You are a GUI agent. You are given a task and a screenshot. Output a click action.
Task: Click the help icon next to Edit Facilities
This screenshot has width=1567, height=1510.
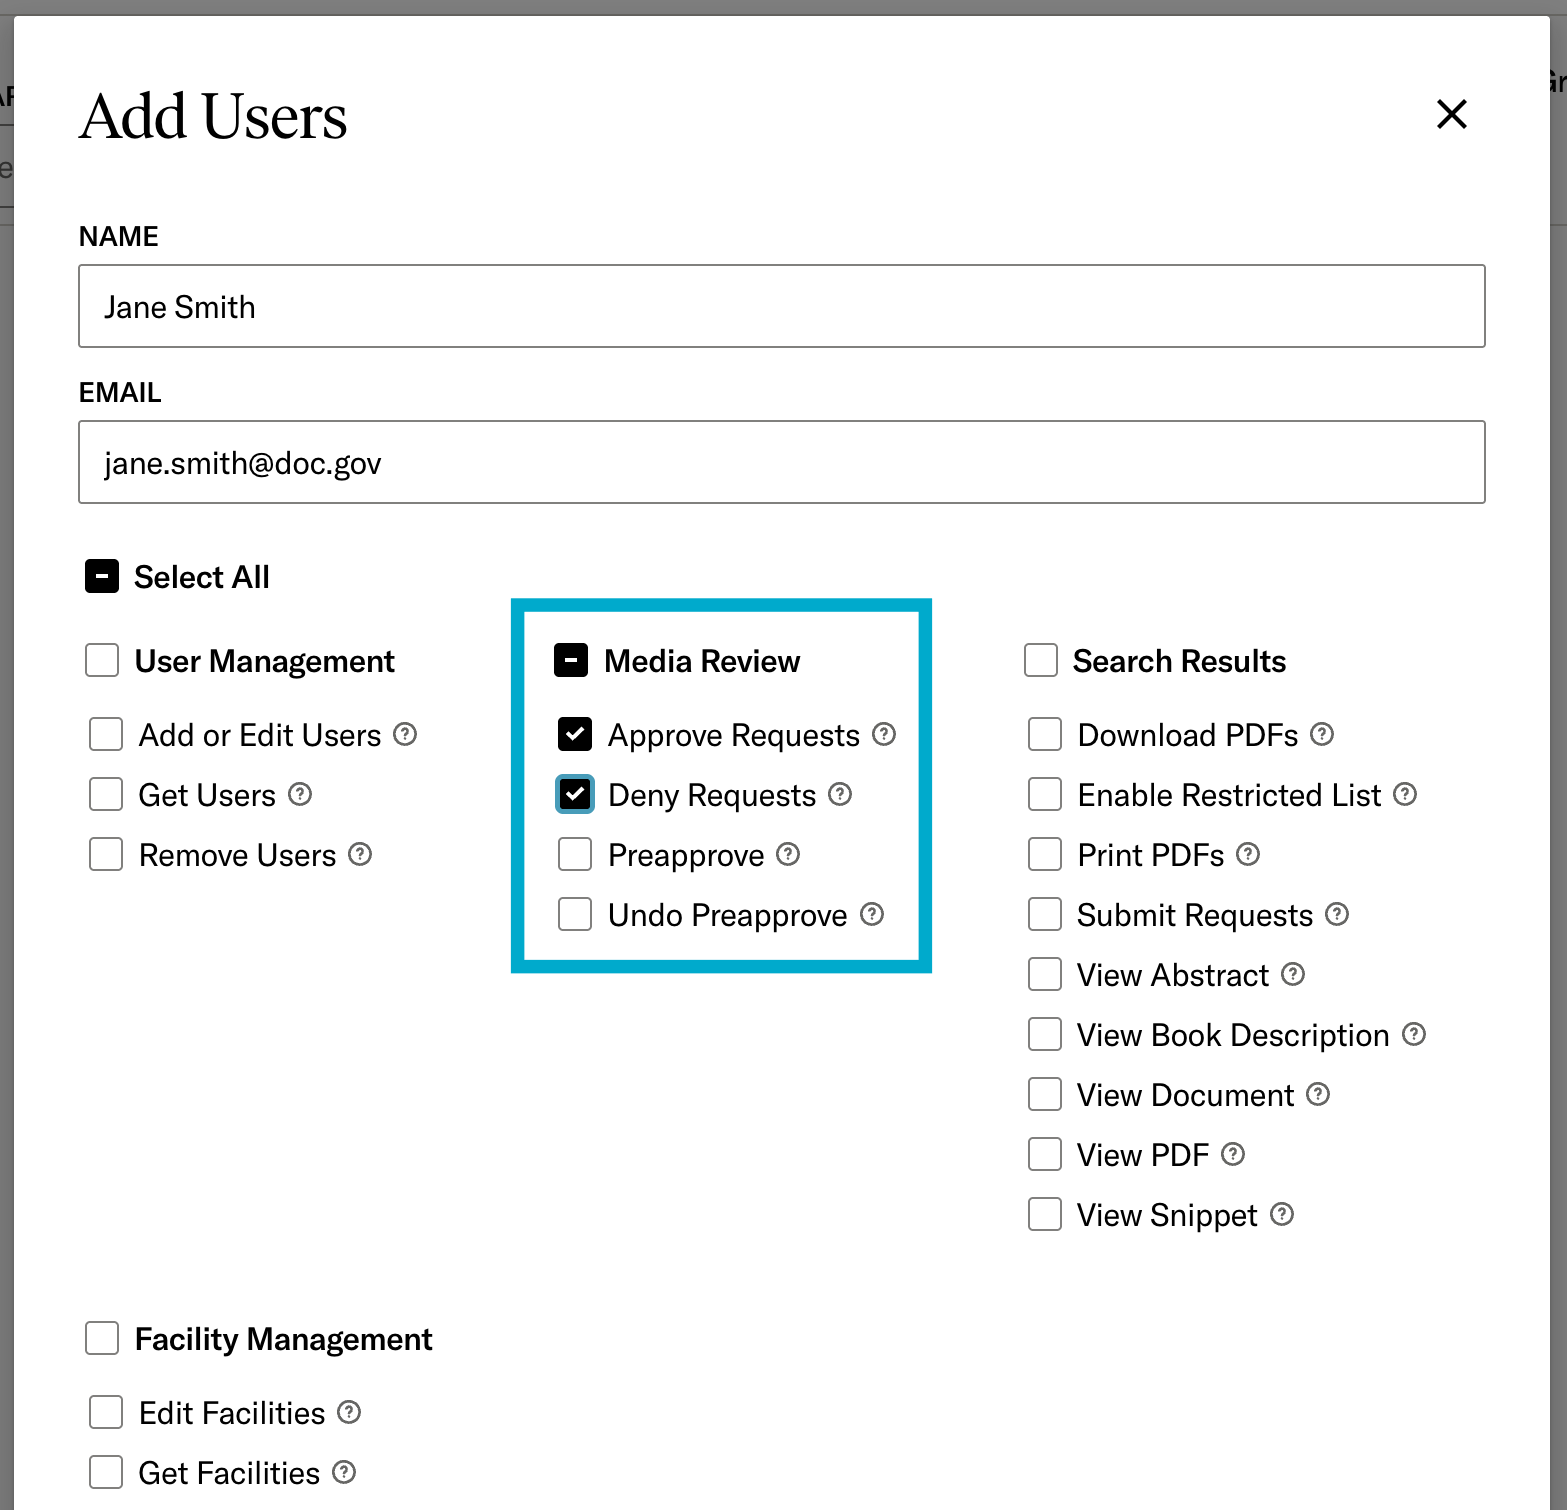348,1412
